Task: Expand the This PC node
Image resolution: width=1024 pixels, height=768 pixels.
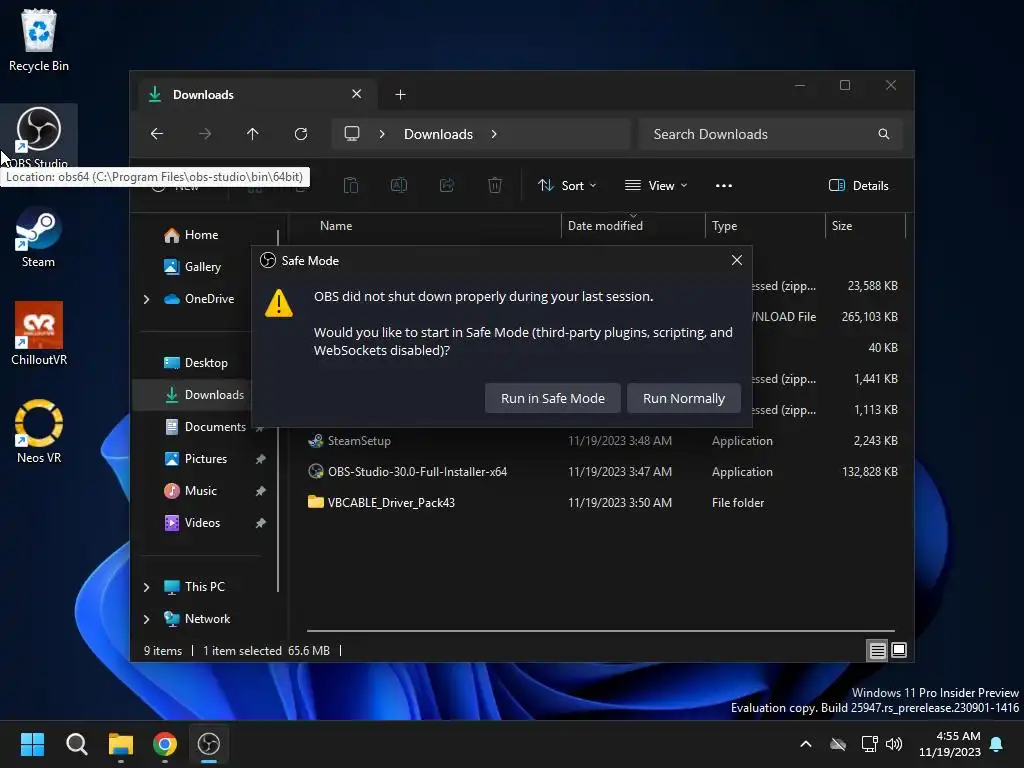Action: (x=146, y=587)
